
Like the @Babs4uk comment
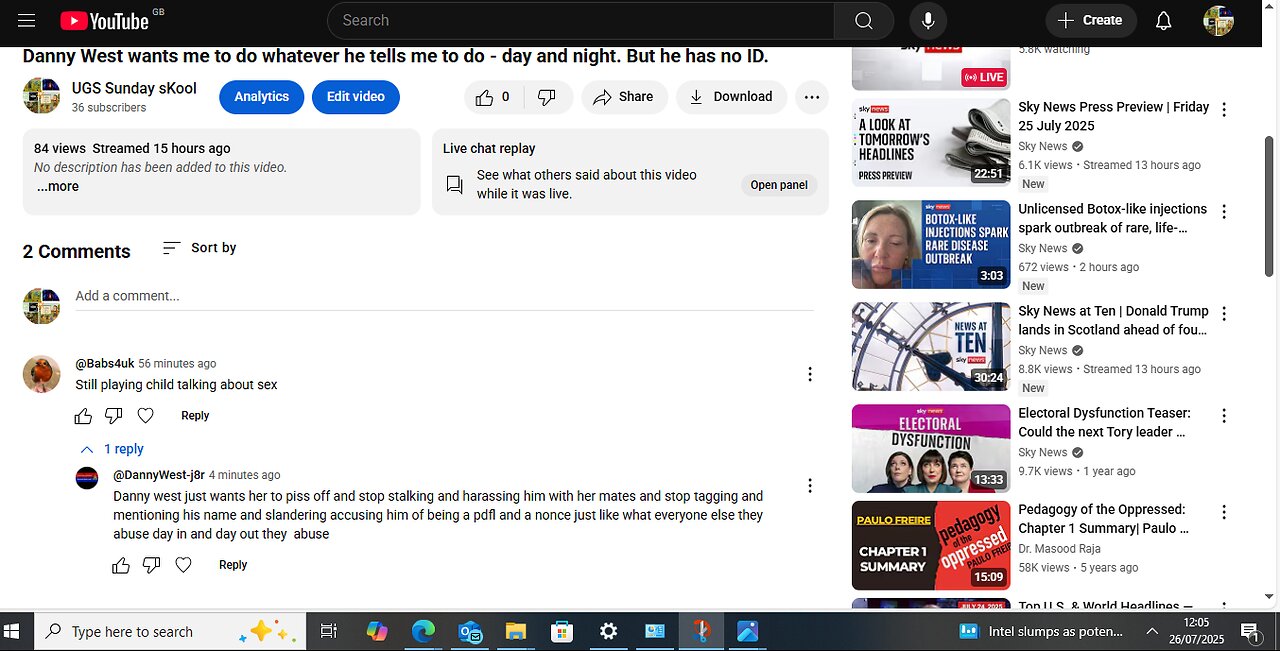tap(83, 416)
